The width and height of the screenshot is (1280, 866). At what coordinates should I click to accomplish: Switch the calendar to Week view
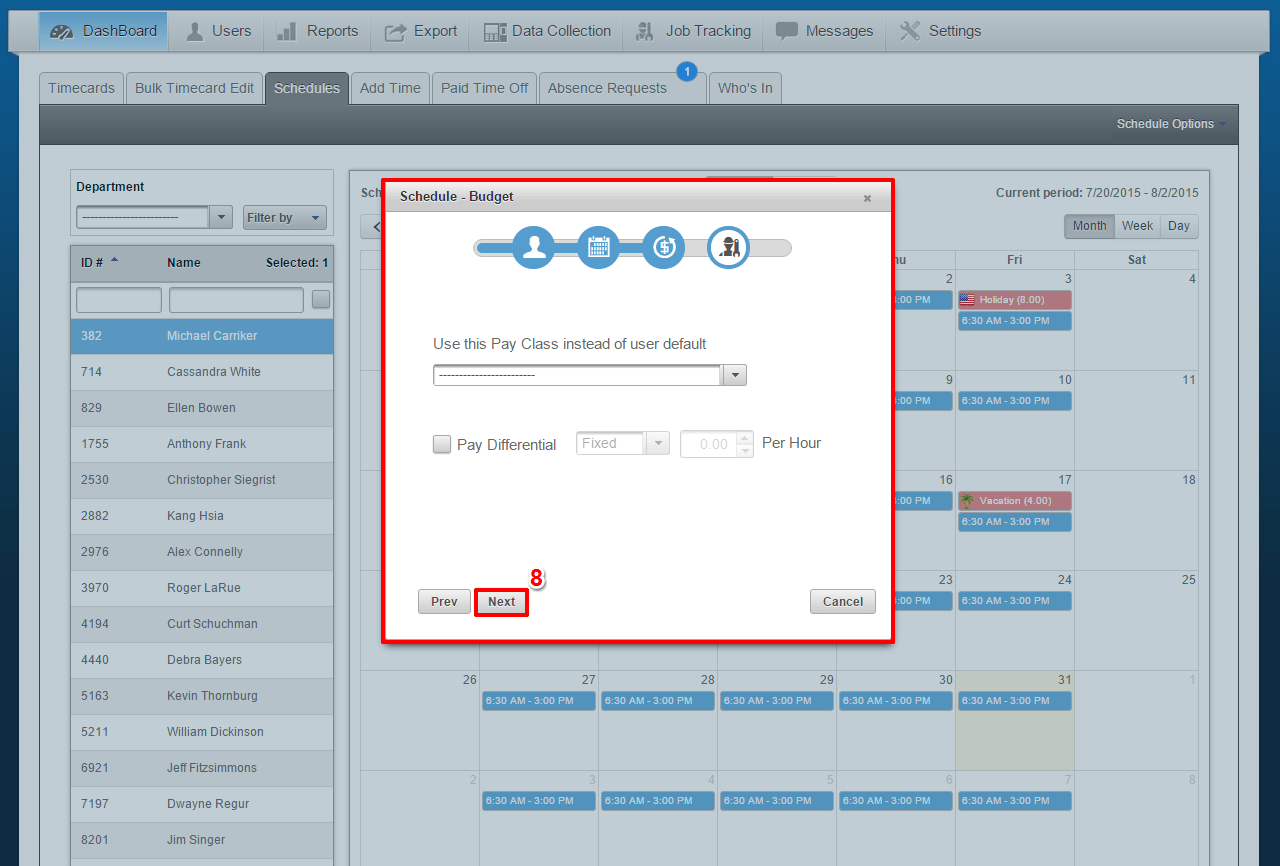pyautogui.click(x=1137, y=226)
